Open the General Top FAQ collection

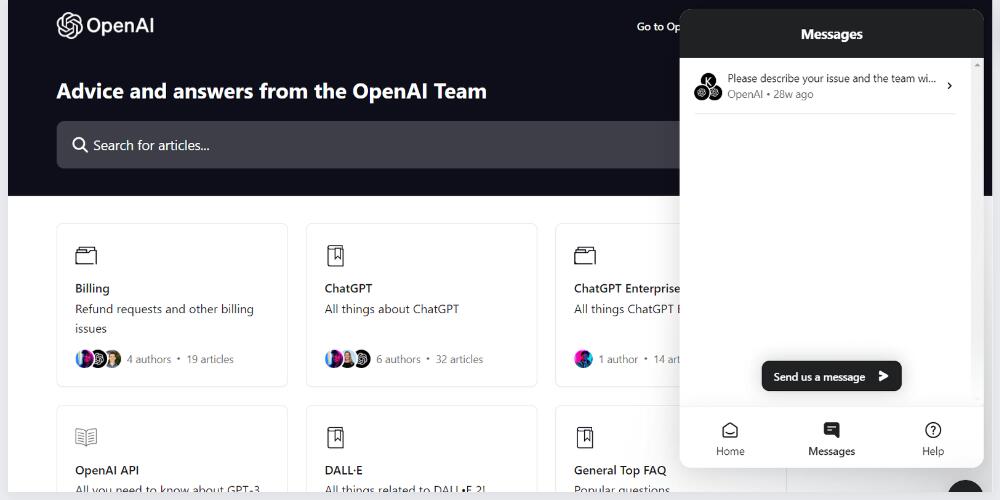coord(617,449)
